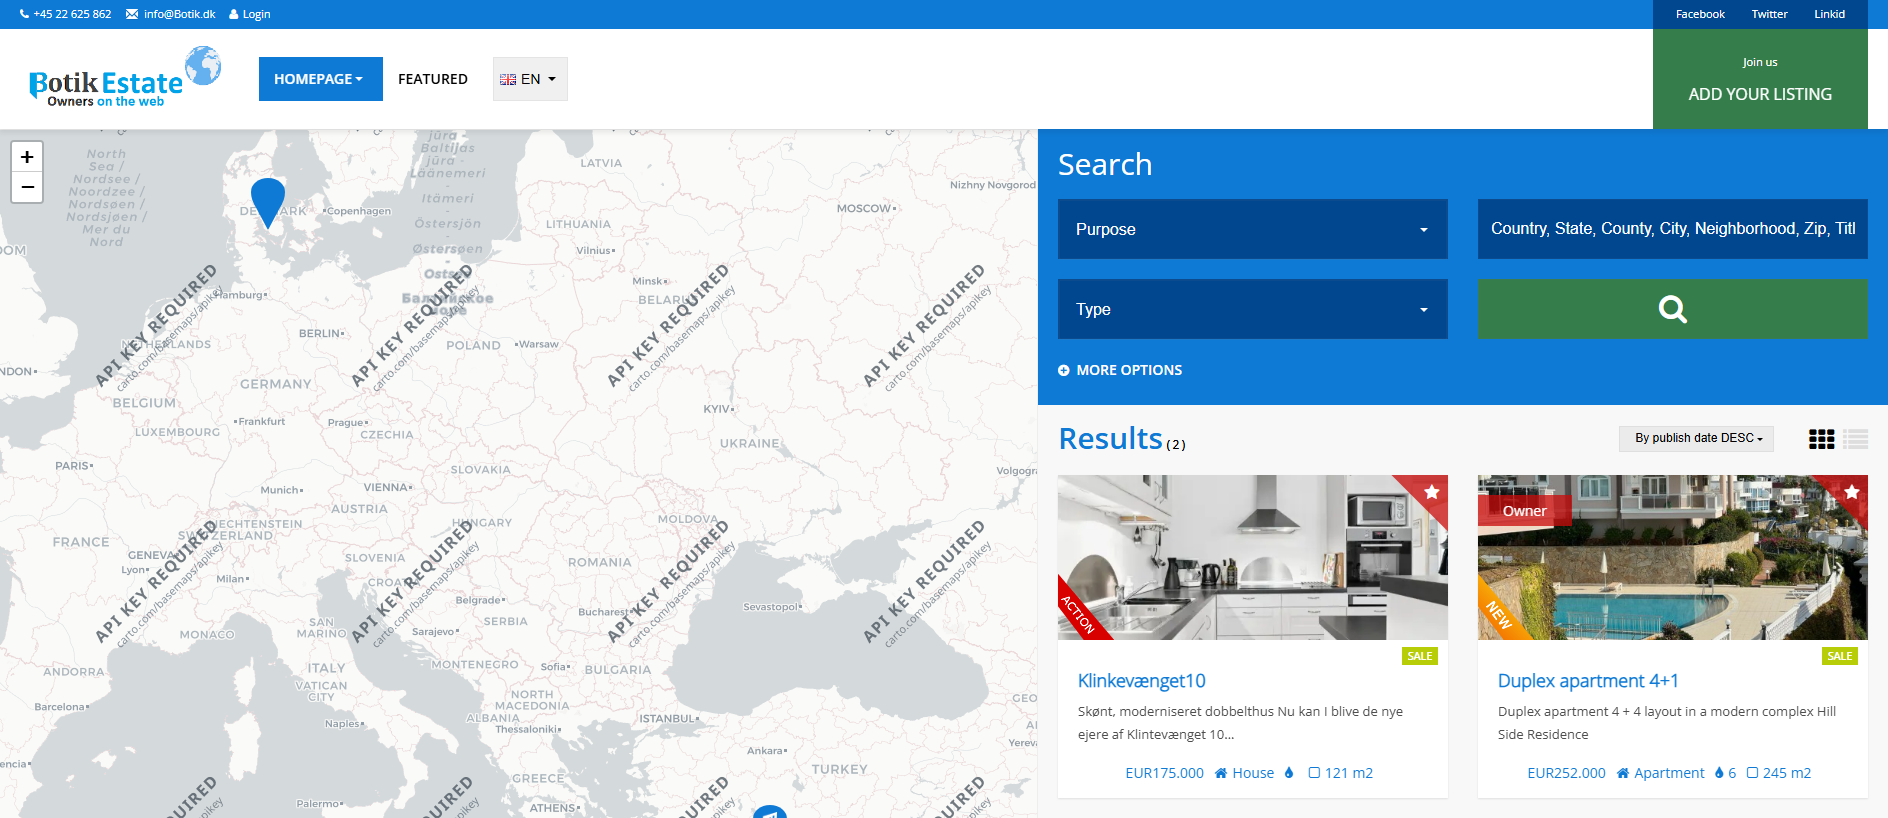Click the SALE tag on Duplex apartment
Image resolution: width=1888 pixels, height=818 pixels.
pyautogui.click(x=1840, y=656)
